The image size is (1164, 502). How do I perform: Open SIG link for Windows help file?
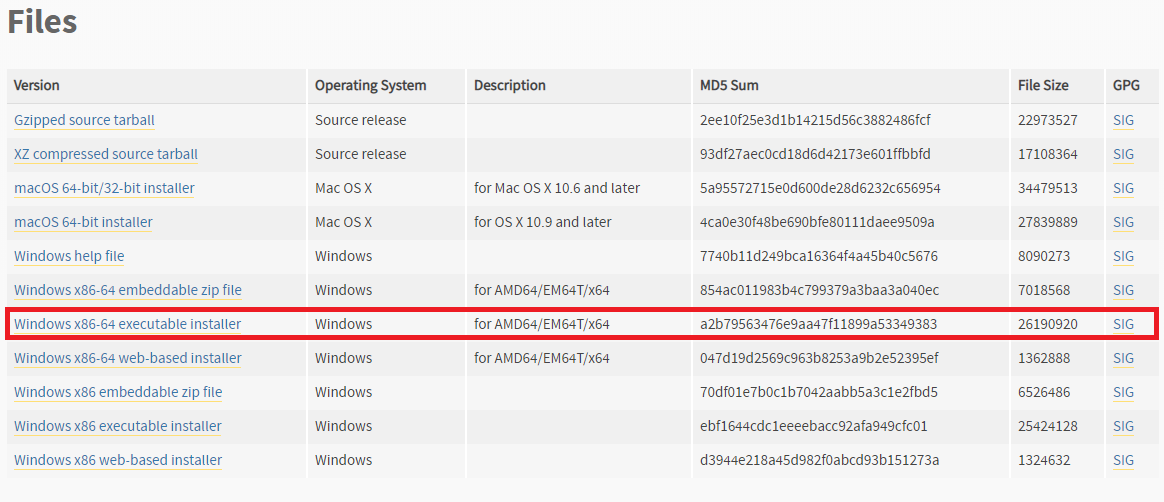click(1123, 256)
